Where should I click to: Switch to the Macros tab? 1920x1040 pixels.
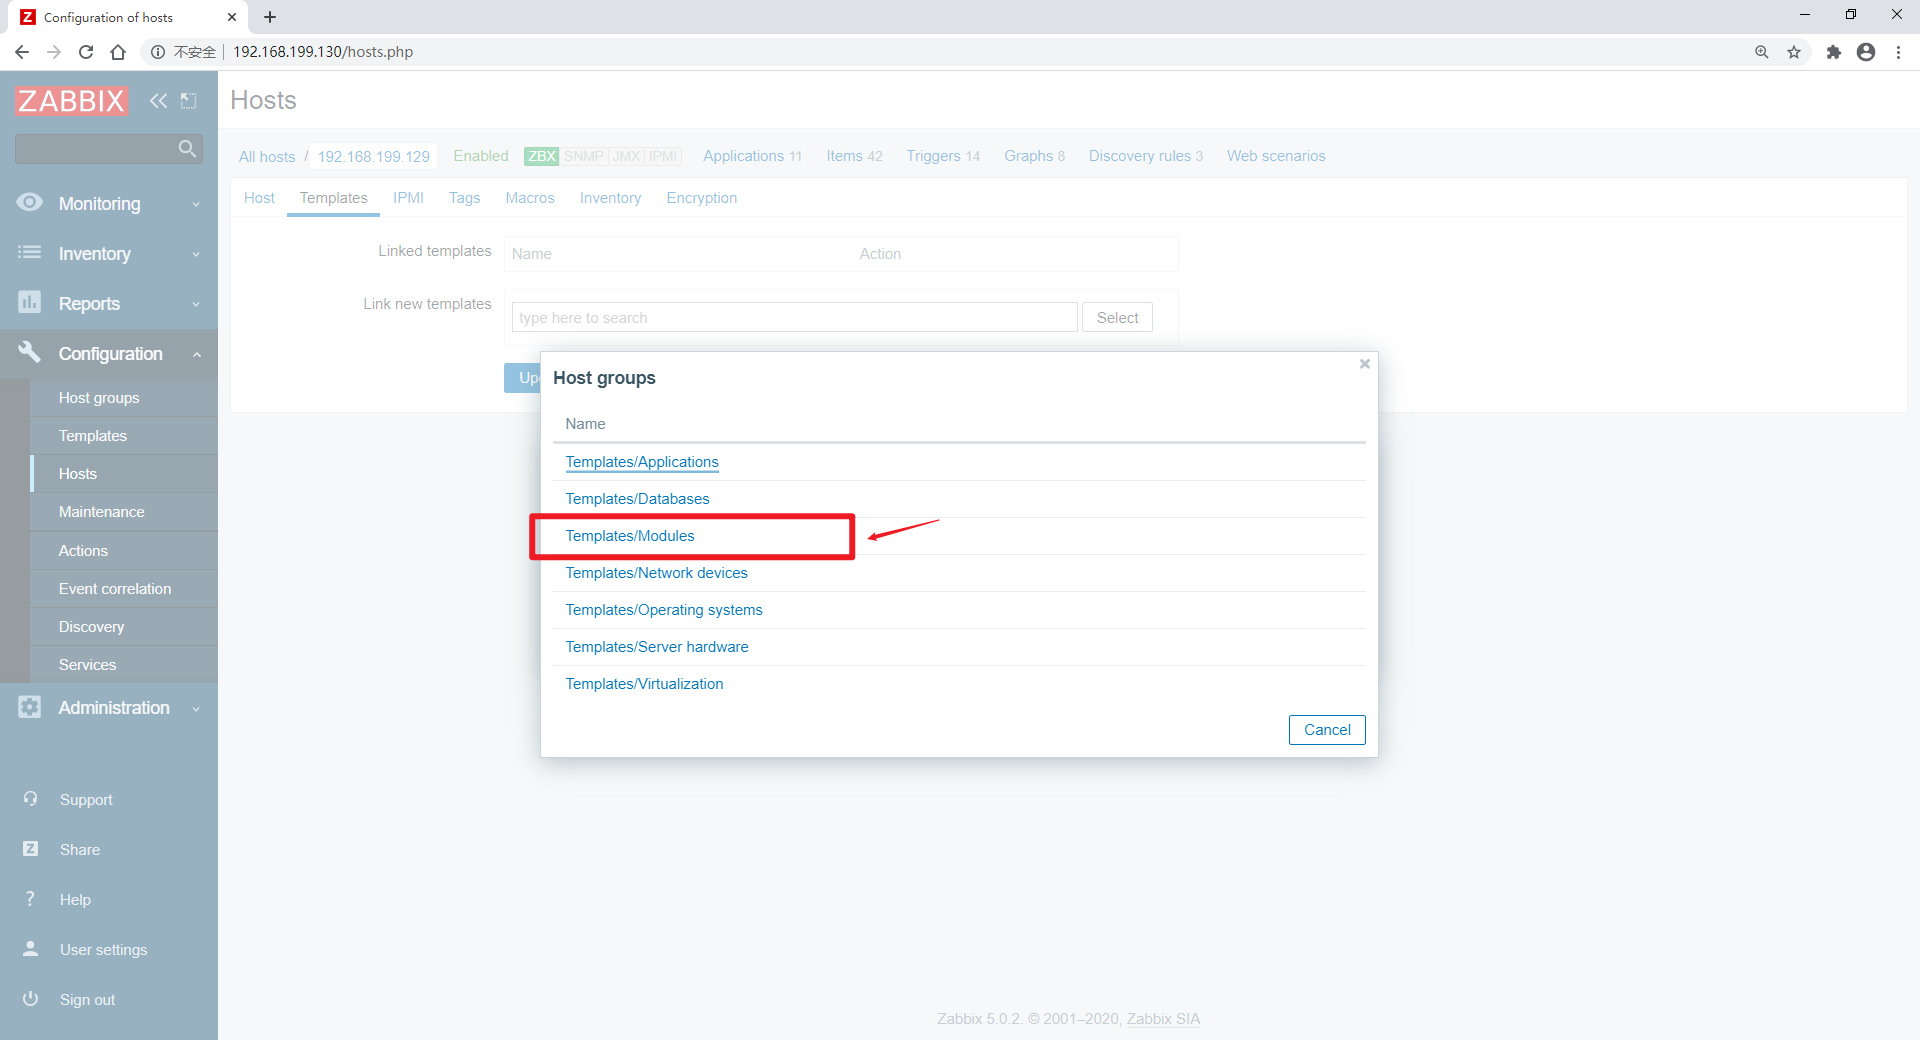coord(530,198)
